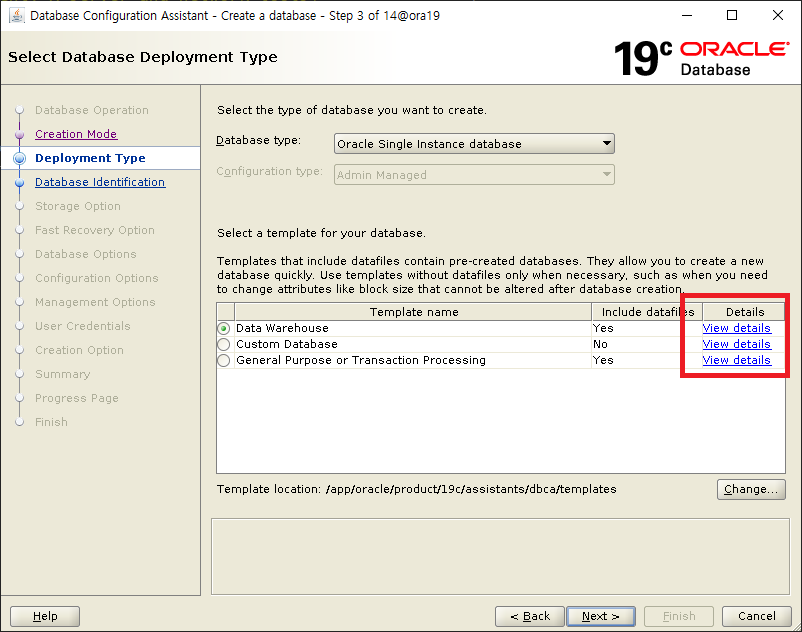The image size is (802, 632).
Task: Click the Include datafiles column header
Action: 648,312
